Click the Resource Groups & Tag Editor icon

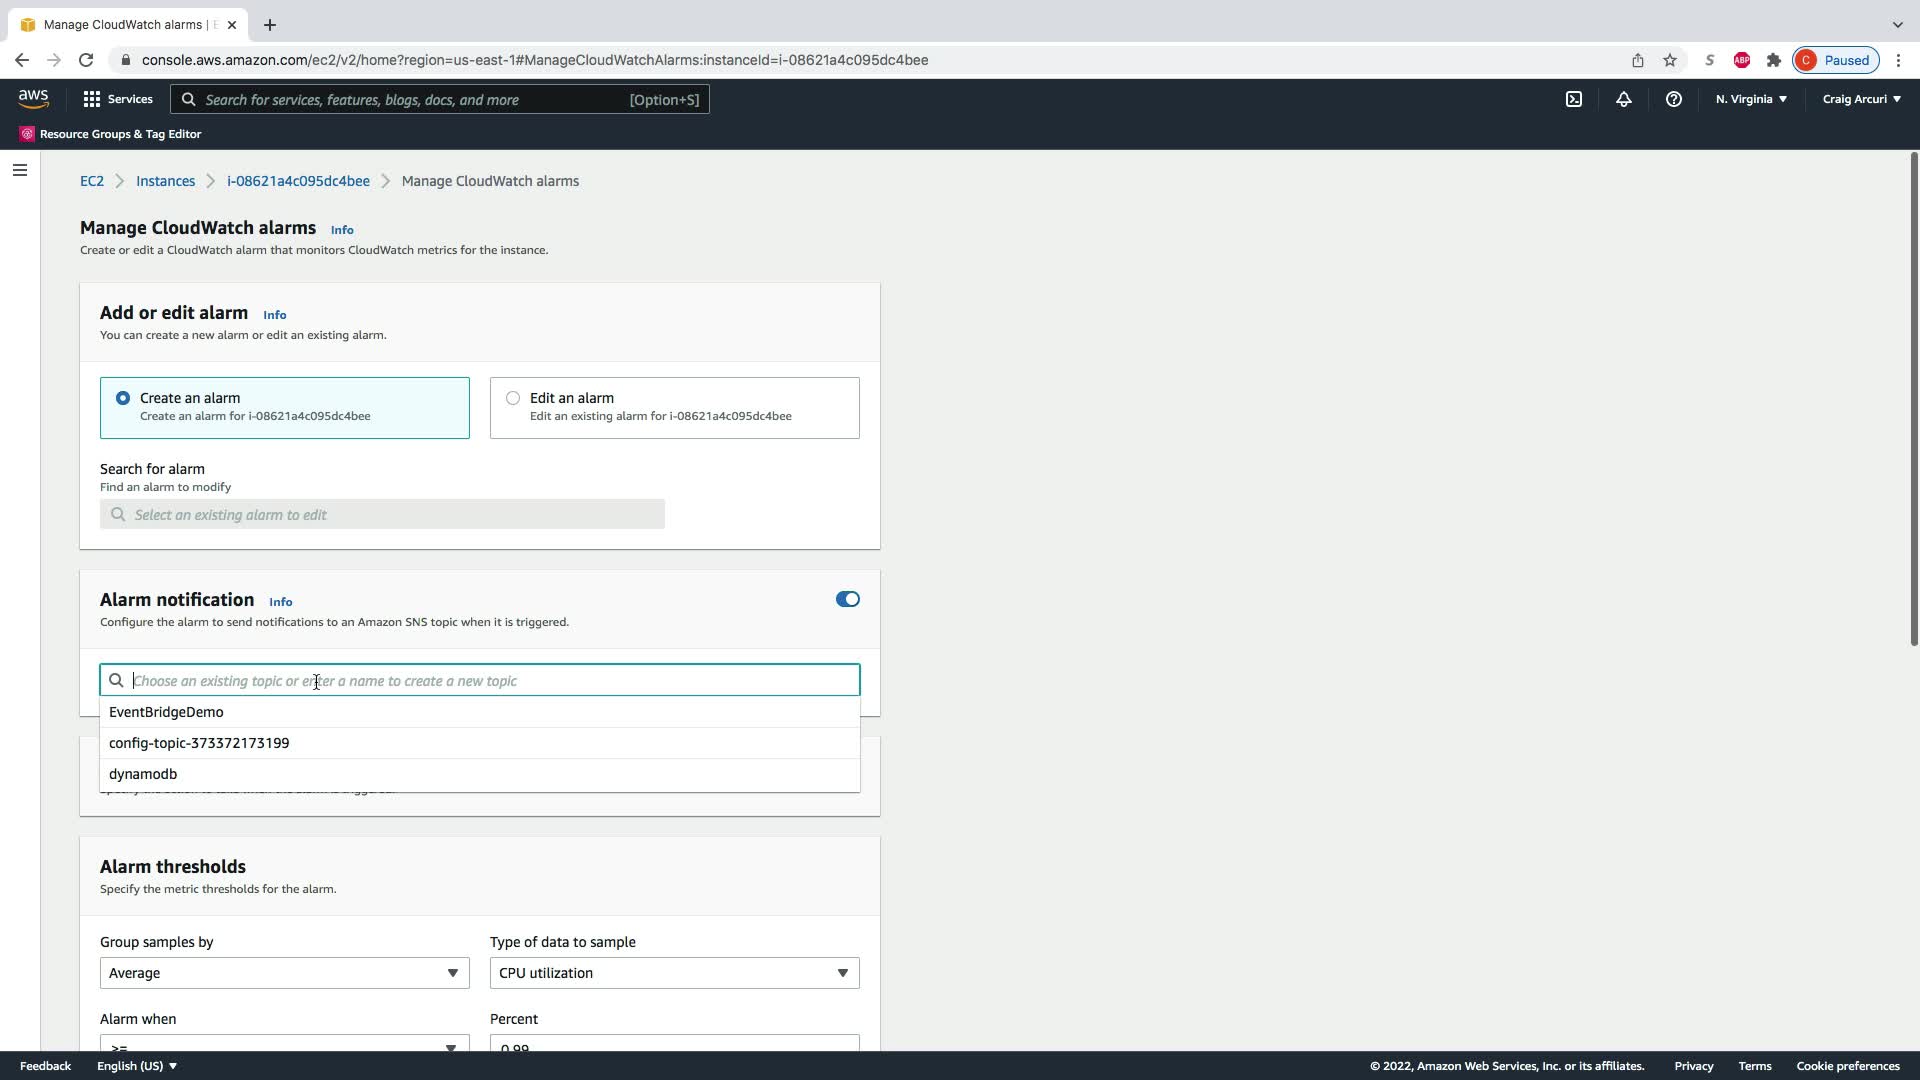[x=27, y=134]
